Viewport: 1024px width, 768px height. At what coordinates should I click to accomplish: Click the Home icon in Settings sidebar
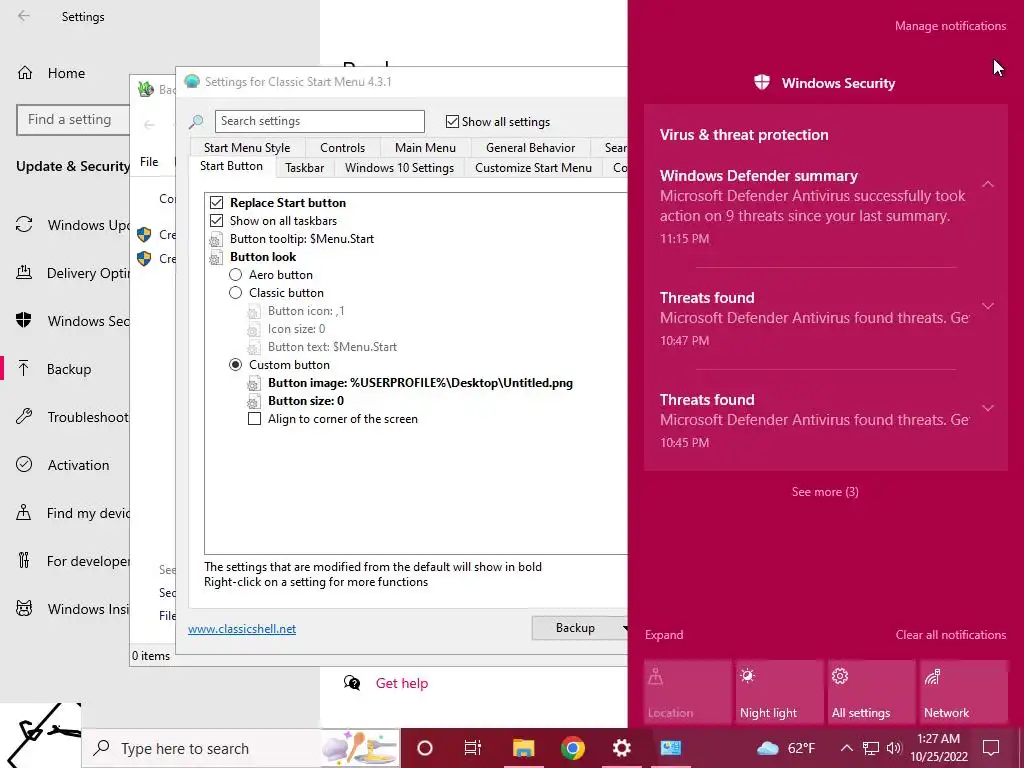[25, 72]
